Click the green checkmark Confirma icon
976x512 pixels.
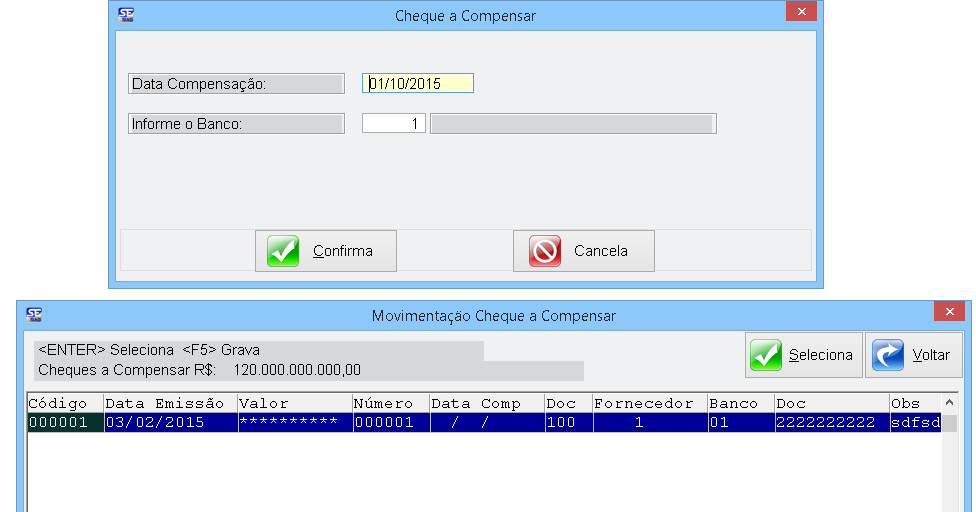[x=284, y=251]
